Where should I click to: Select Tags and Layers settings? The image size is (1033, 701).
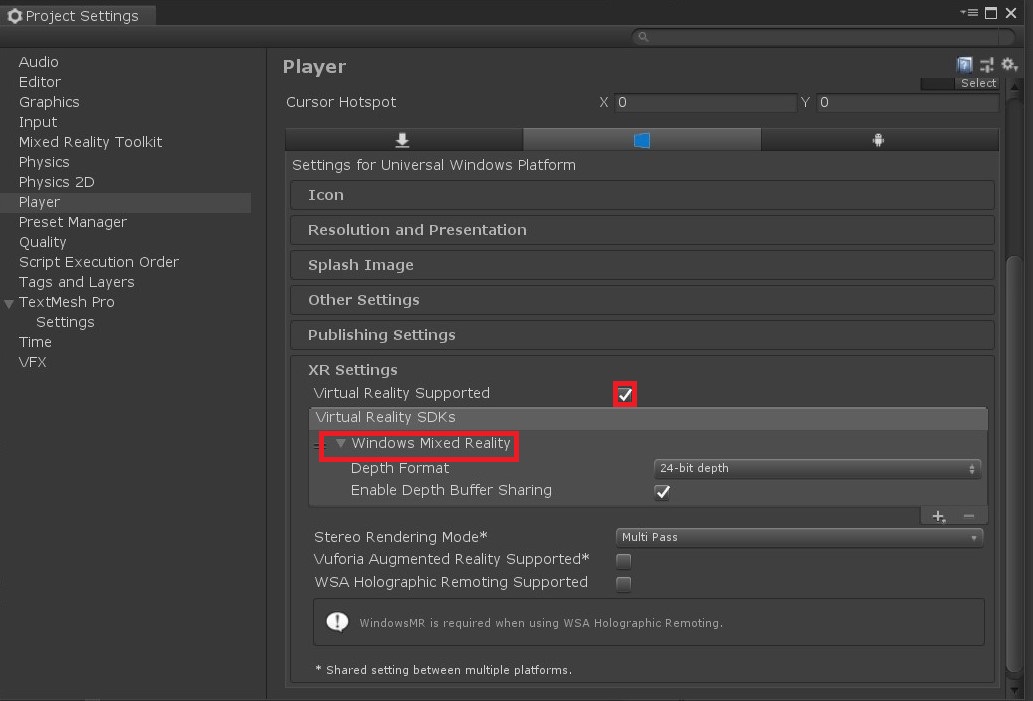76,282
